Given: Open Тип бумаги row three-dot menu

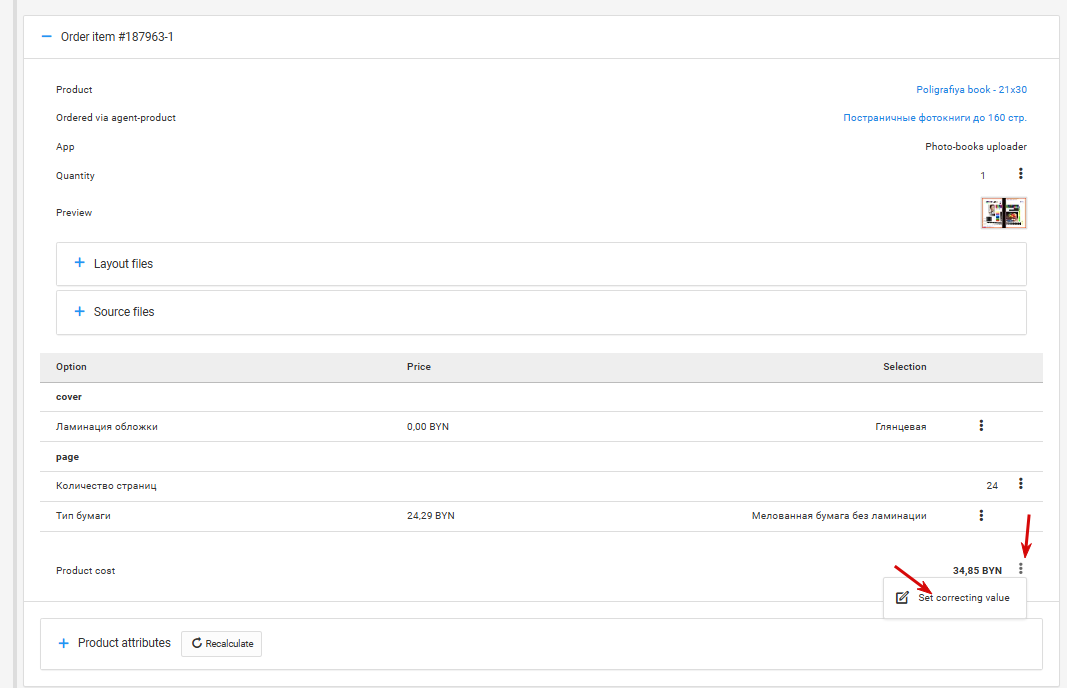Looking at the screenshot, I should (x=981, y=515).
